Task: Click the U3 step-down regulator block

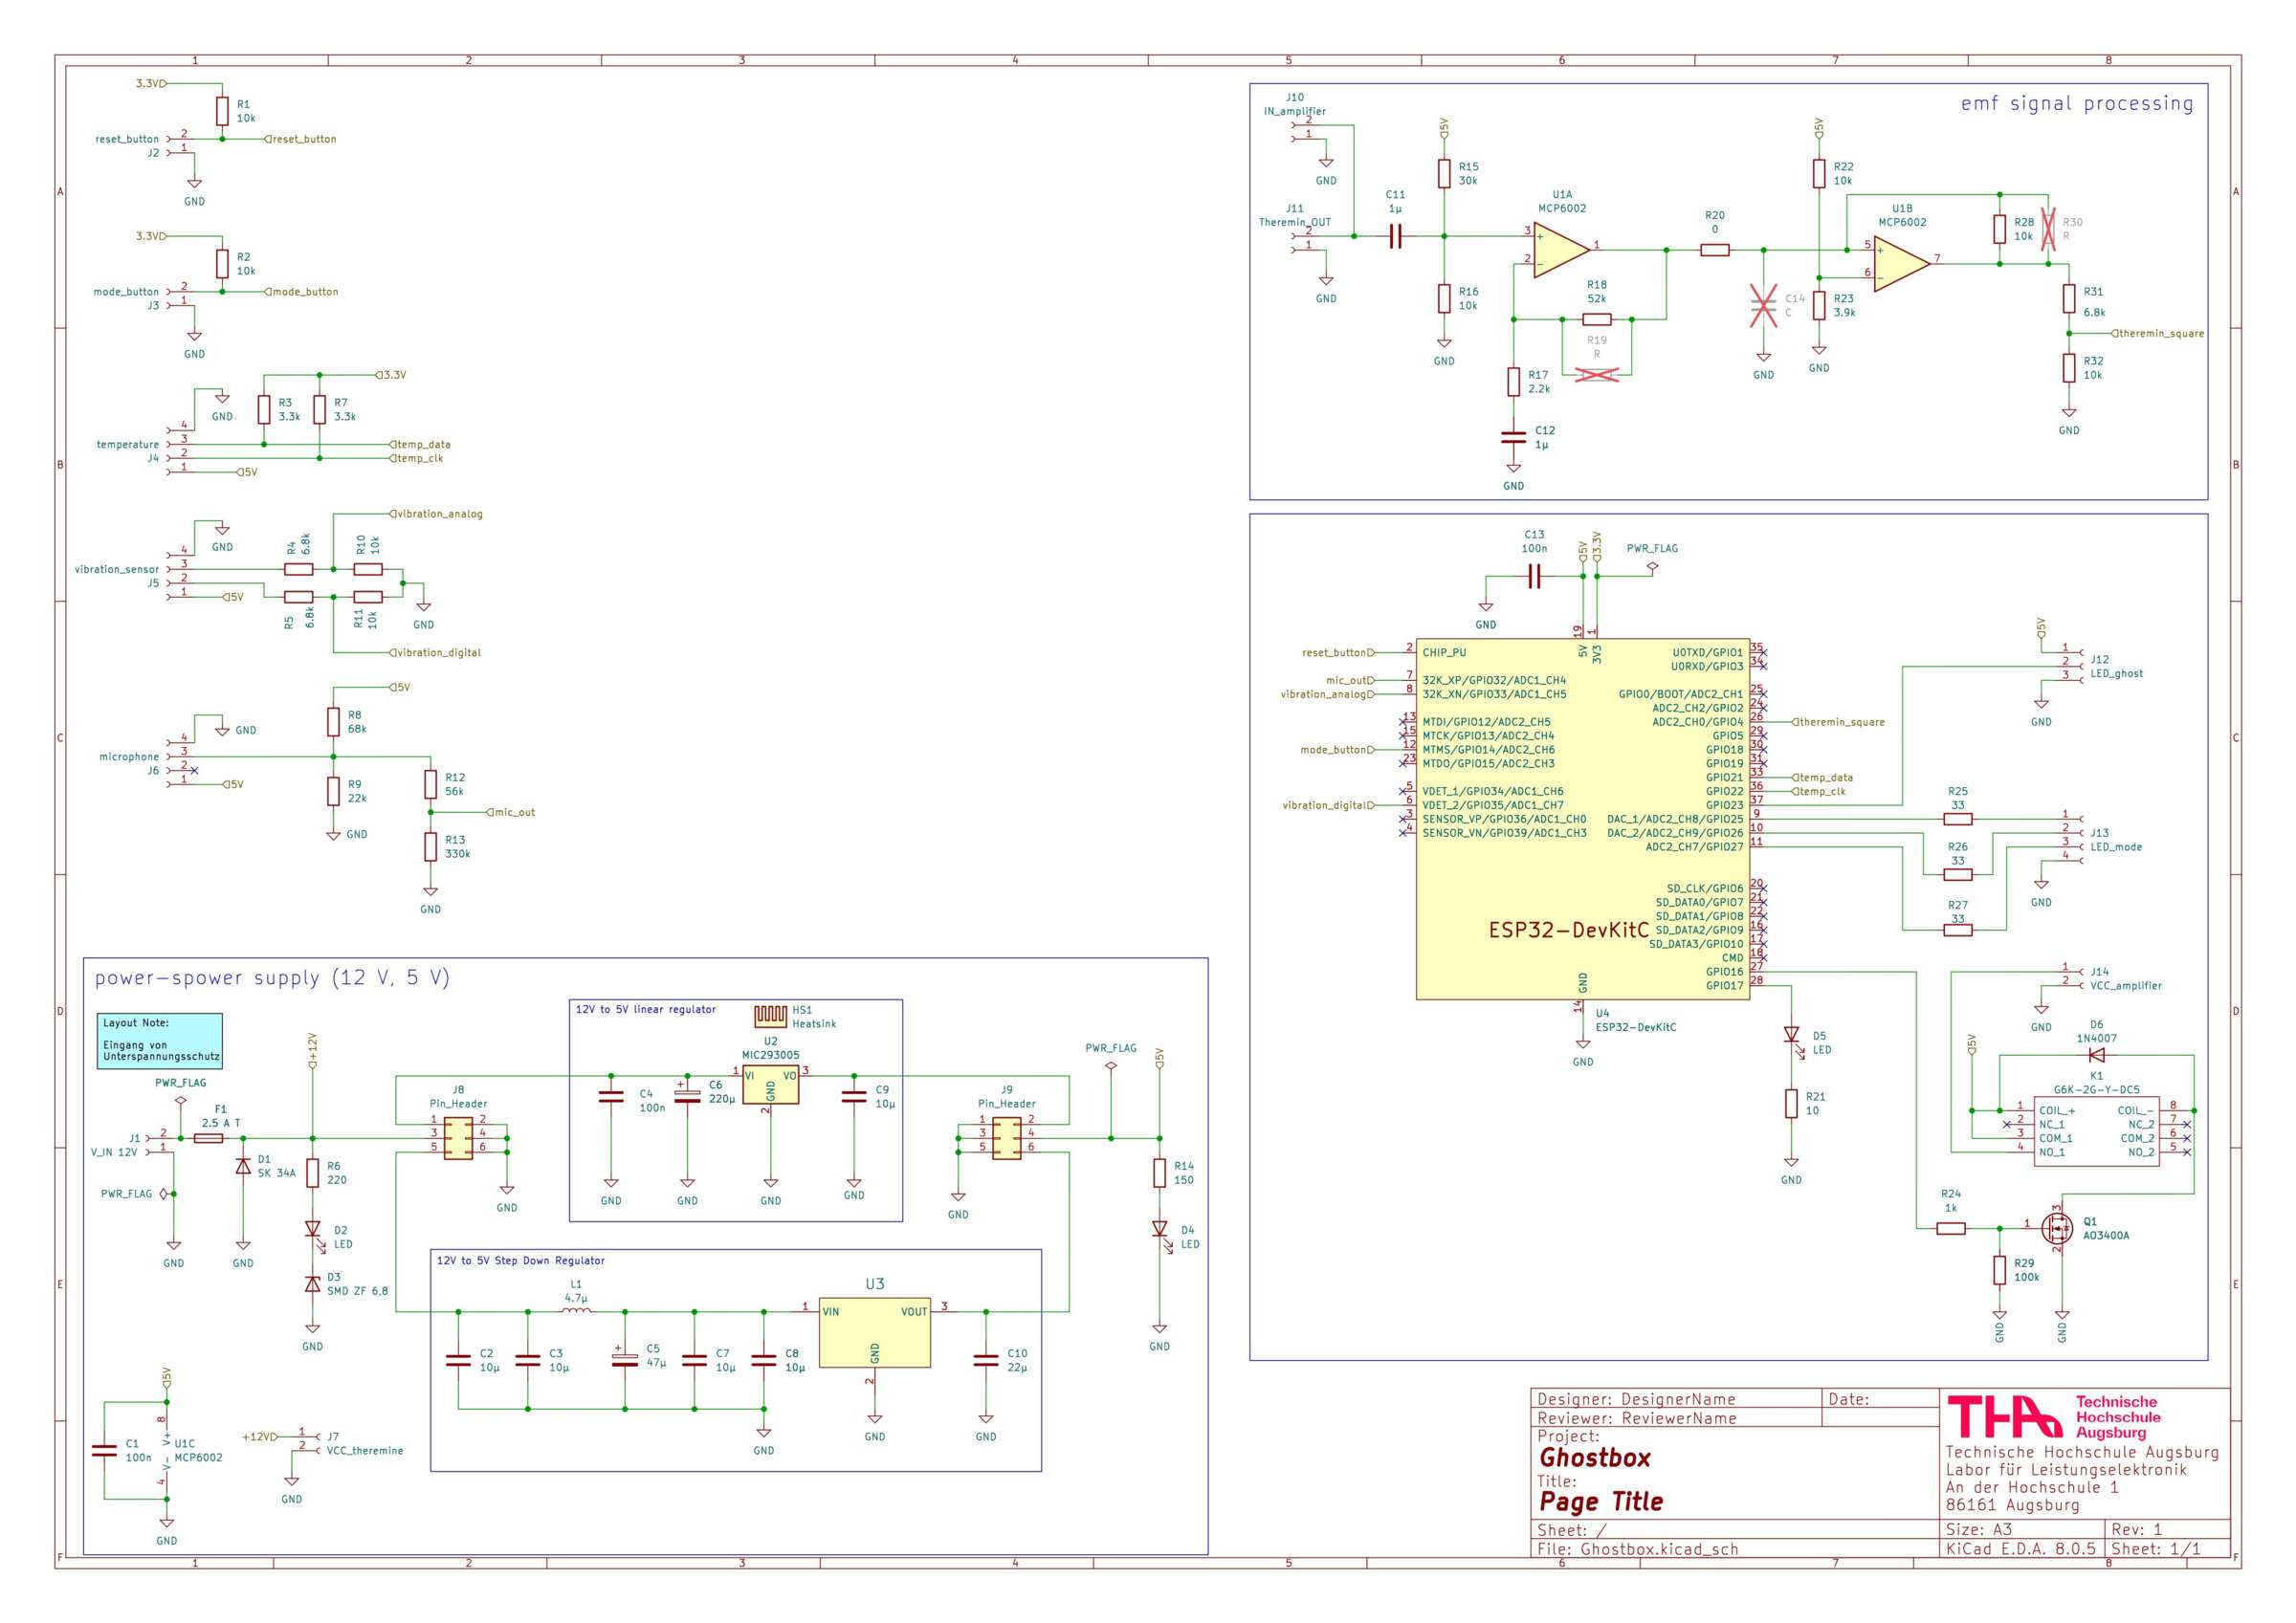Action: tap(874, 1332)
